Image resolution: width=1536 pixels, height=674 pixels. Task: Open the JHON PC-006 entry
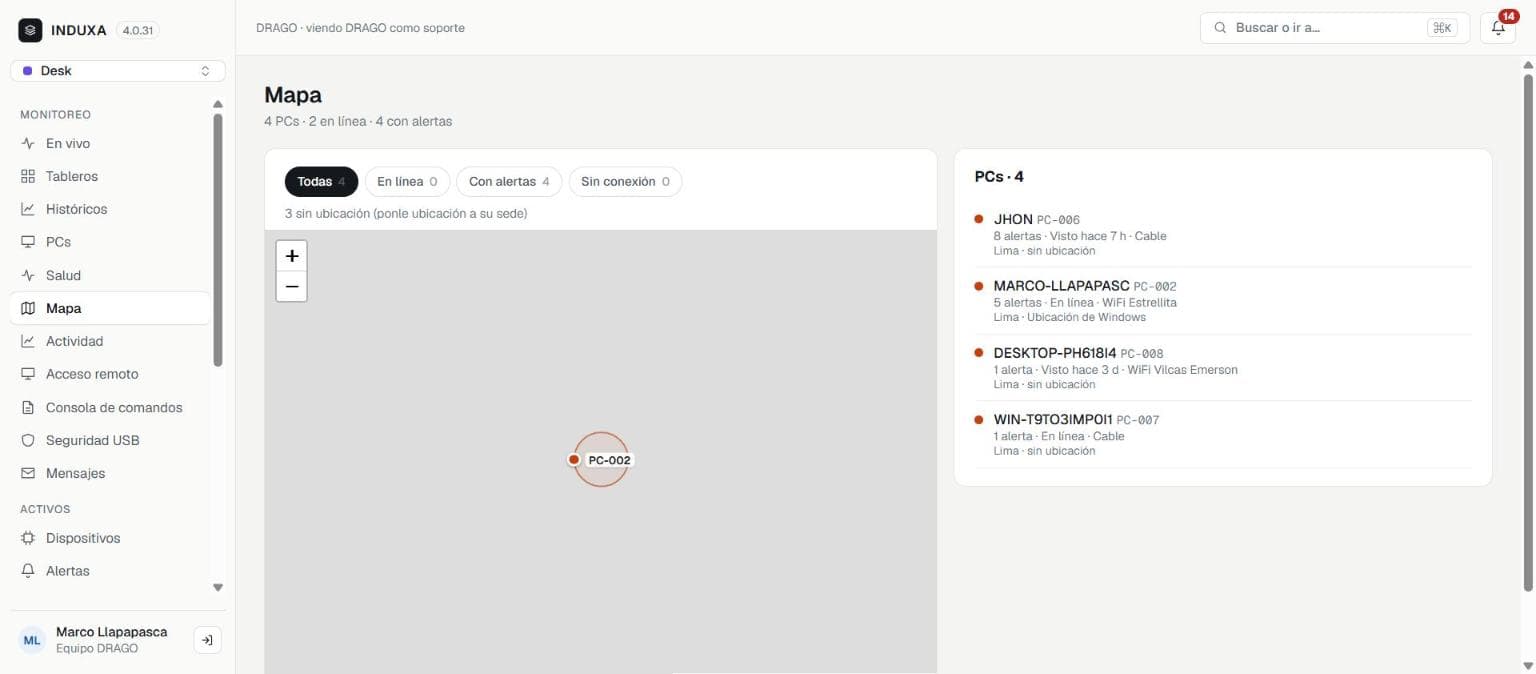point(1223,235)
